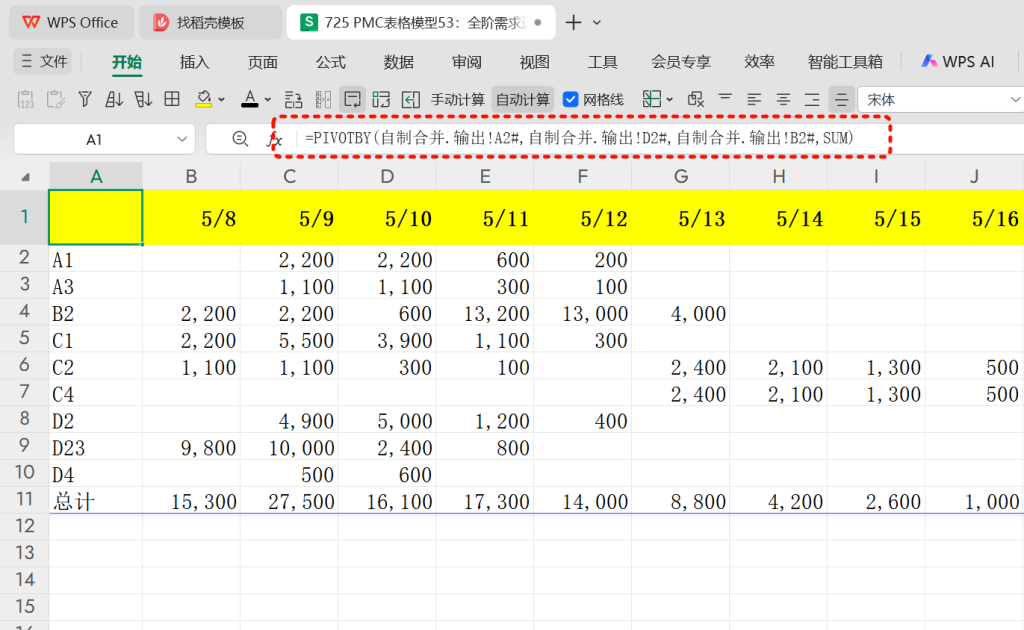Open the 页面 Page tab

click(x=263, y=62)
